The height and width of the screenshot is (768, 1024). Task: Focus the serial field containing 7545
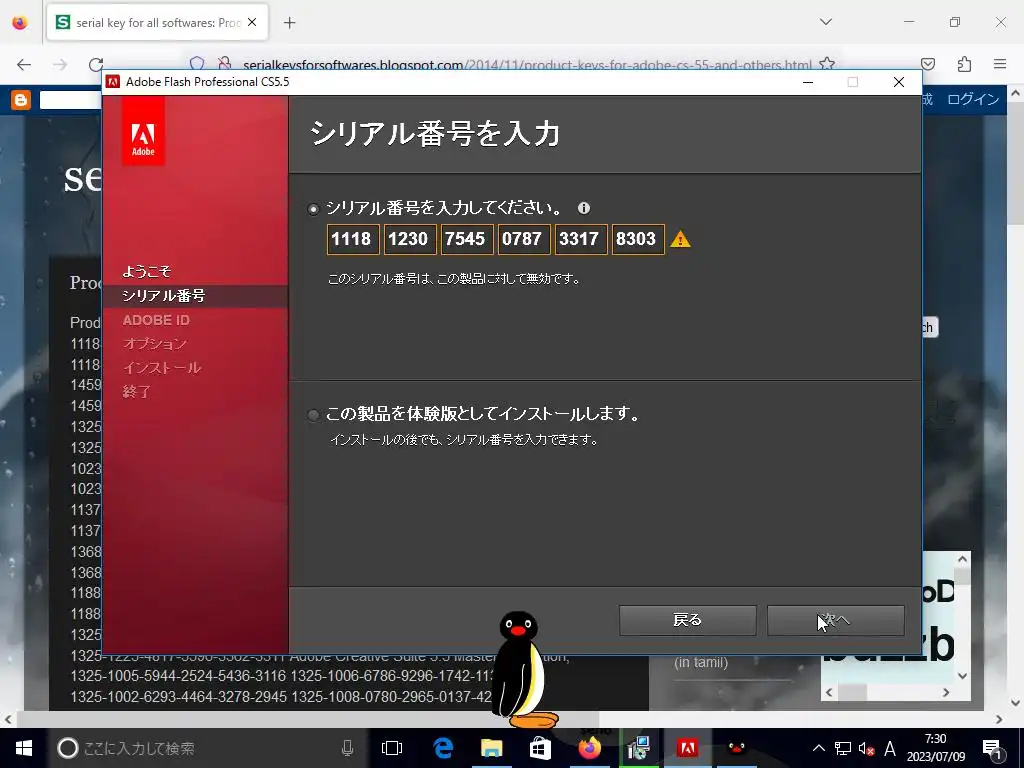tap(467, 239)
